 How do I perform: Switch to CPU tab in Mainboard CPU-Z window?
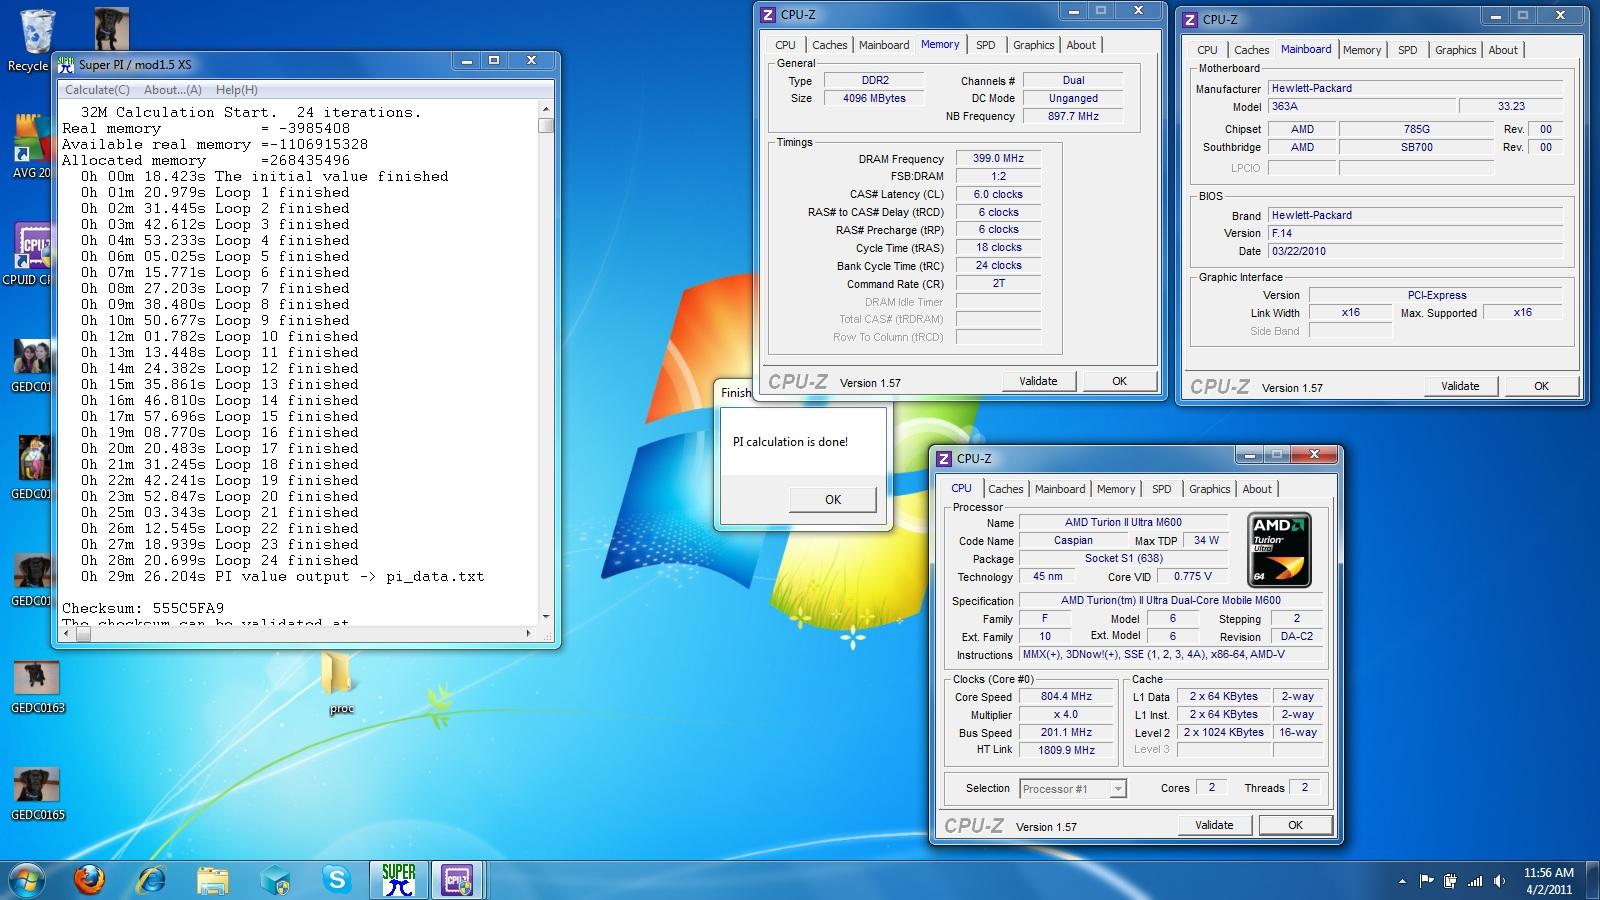pyautogui.click(x=1208, y=50)
